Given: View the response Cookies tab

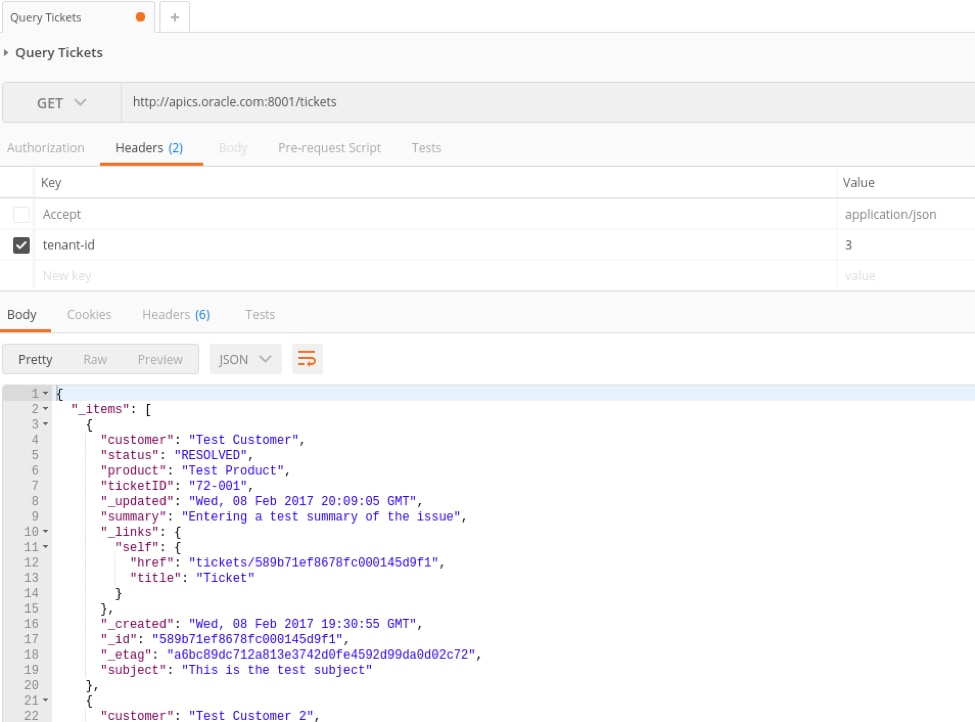Looking at the screenshot, I should tap(89, 313).
